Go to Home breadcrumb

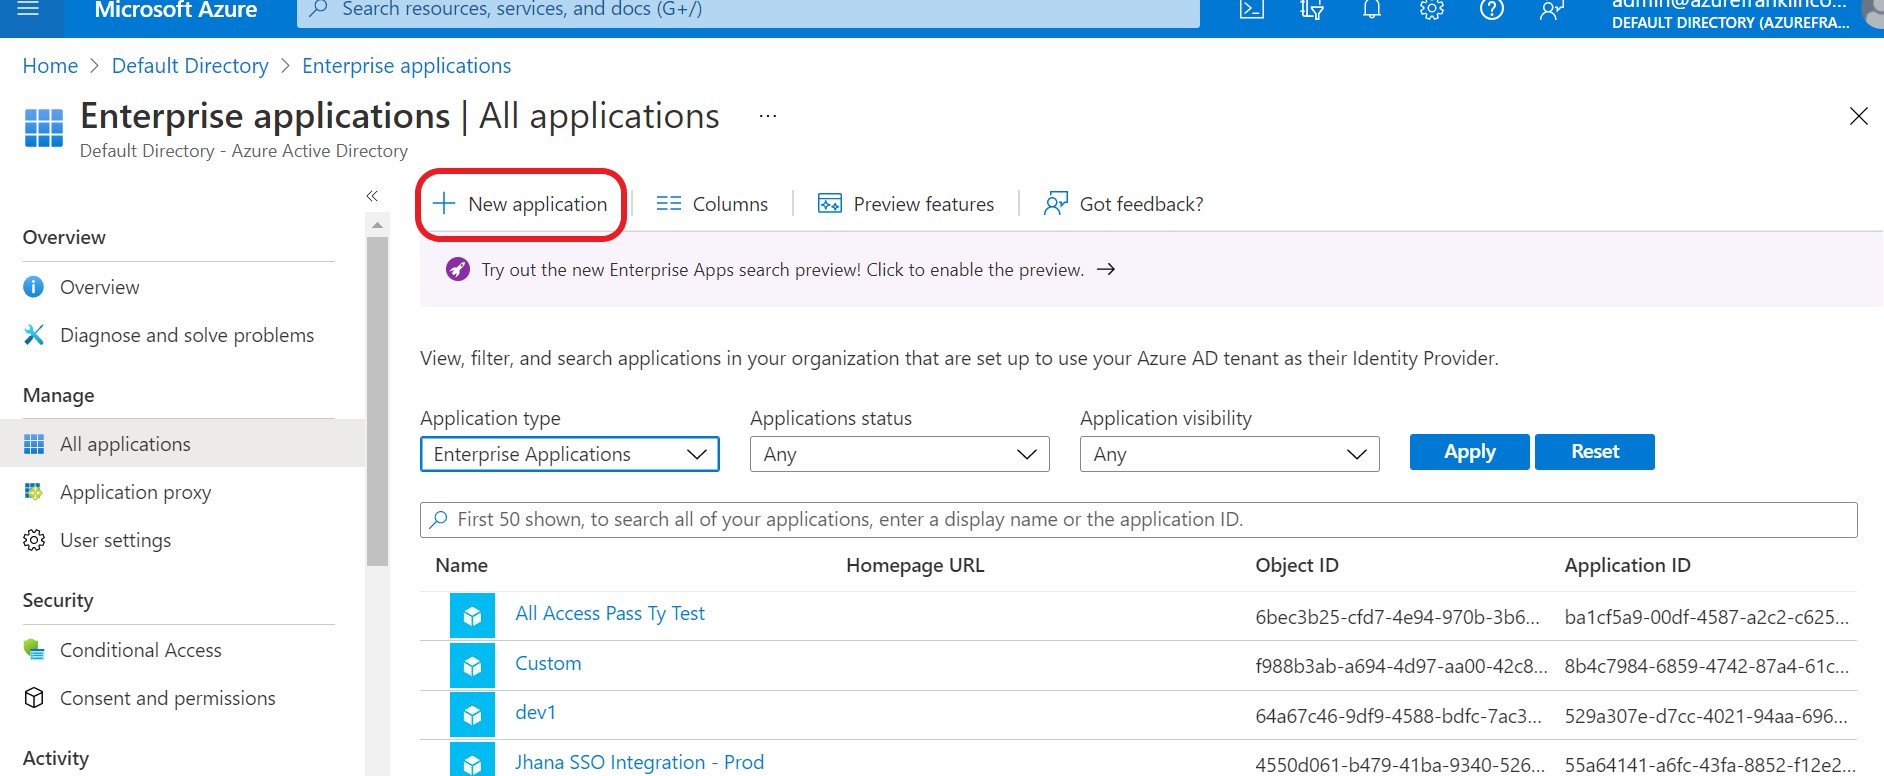50,66
